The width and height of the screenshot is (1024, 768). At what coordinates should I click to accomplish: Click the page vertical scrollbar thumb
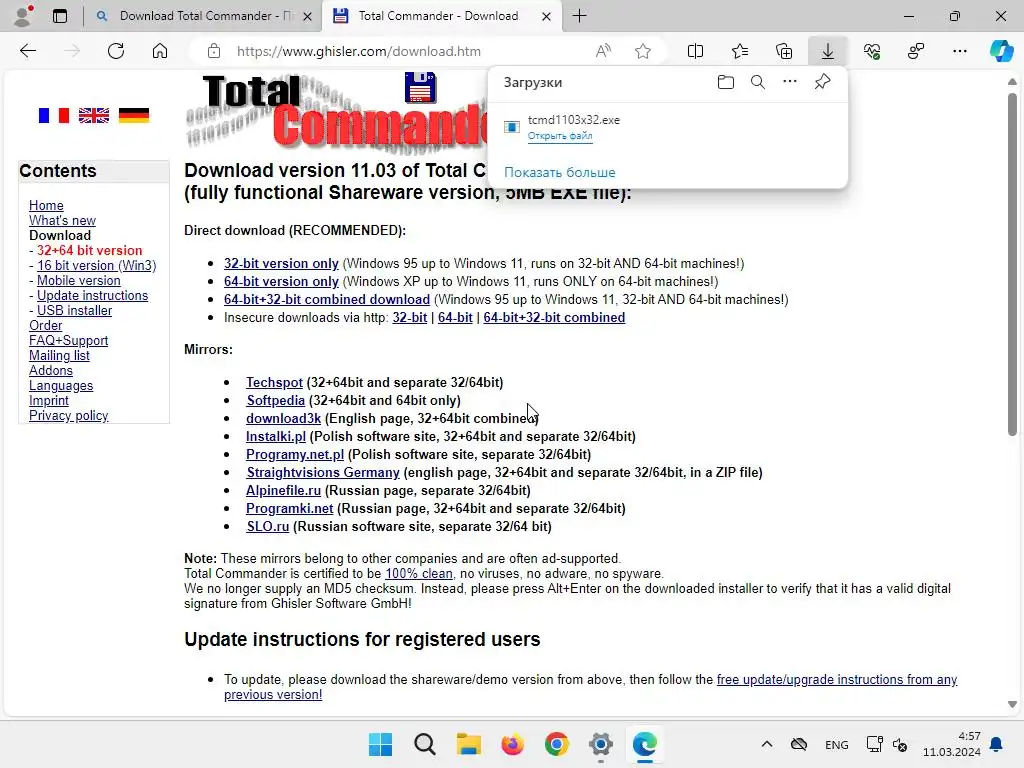pos(1012,264)
